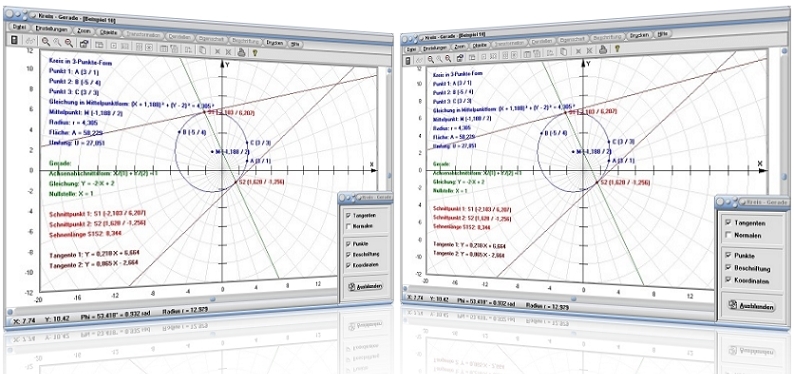Click zoom-in magnifier in left window toolbar
Viewport: 794px width, 374px height.
coord(46,41)
